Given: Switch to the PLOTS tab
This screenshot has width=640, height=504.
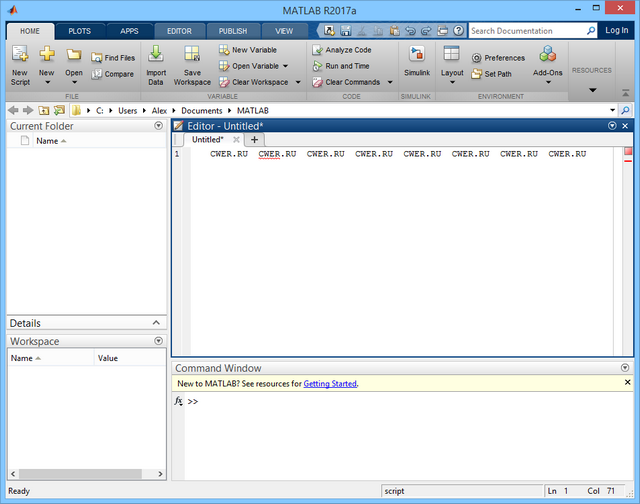Looking at the screenshot, I should coord(79,31).
